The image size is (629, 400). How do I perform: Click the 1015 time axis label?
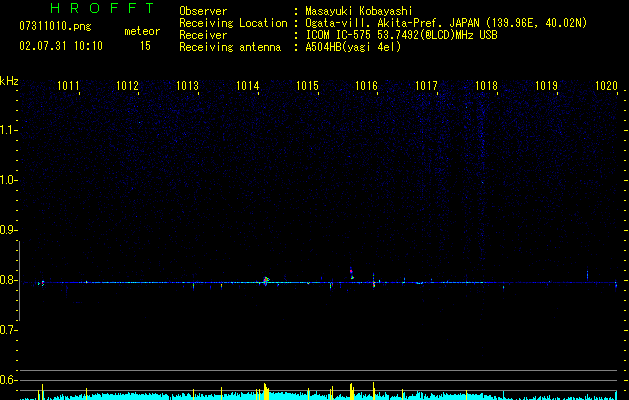(x=307, y=86)
